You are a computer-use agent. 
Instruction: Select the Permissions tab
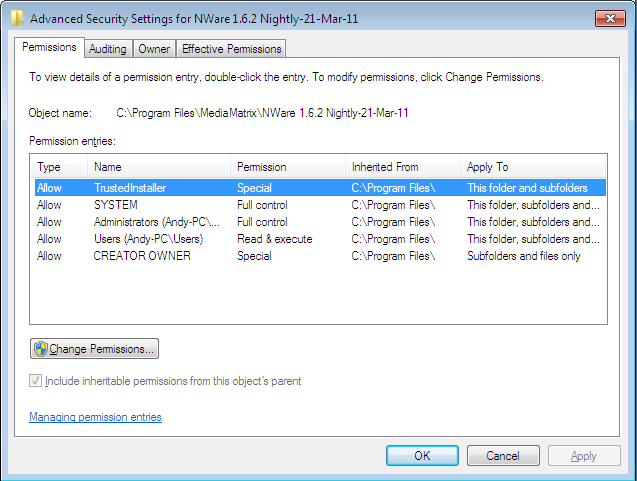(49, 48)
